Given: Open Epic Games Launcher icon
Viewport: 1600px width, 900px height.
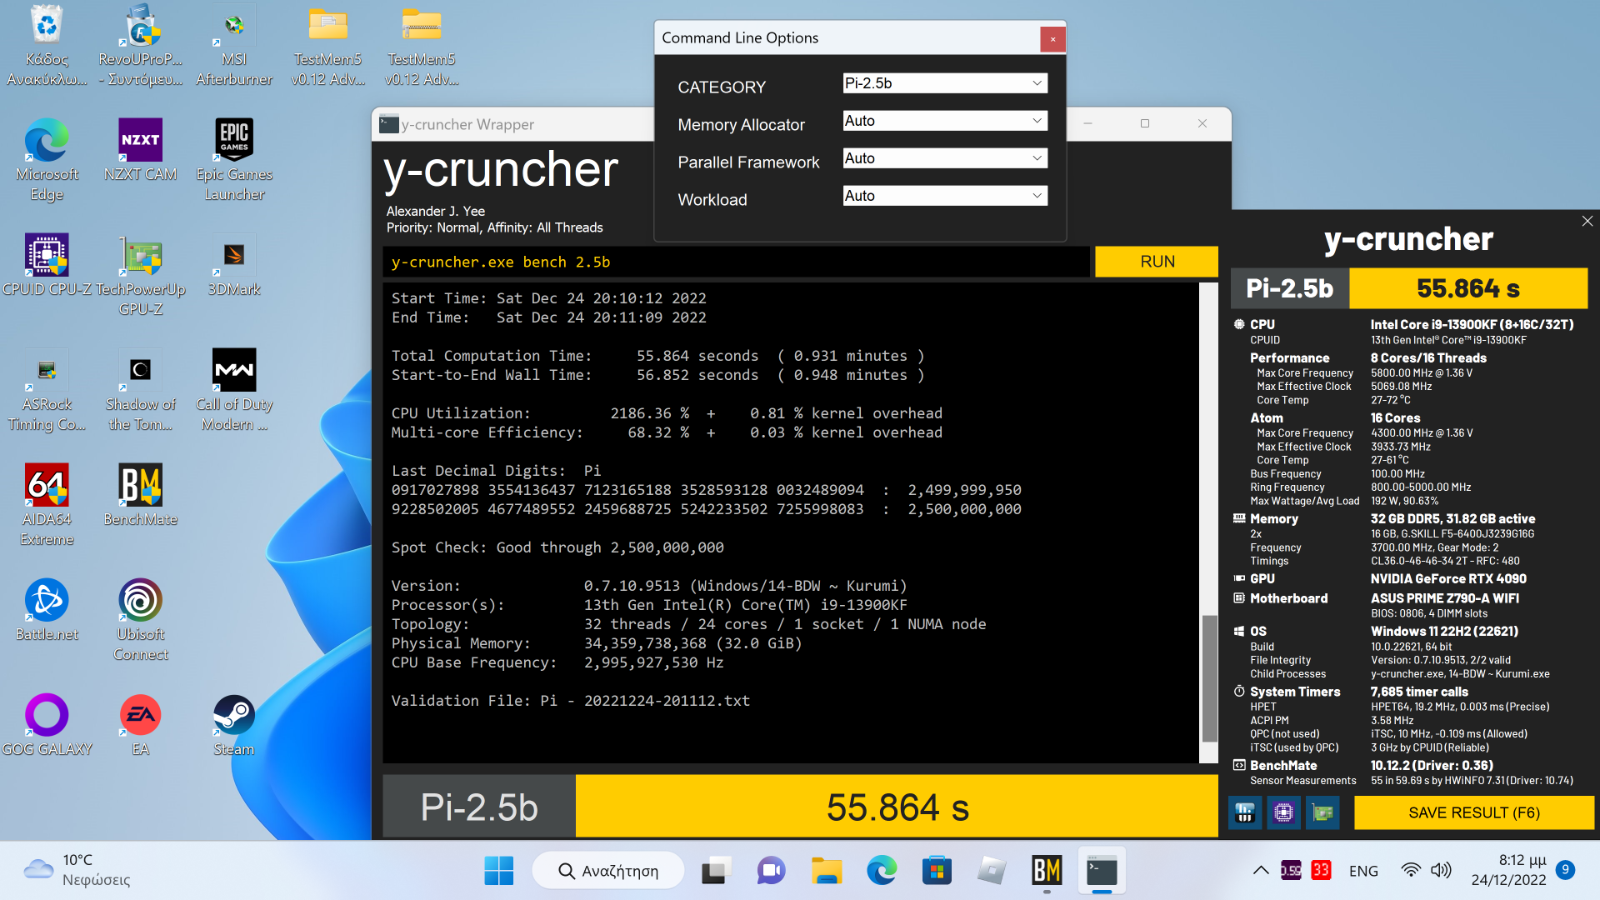Looking at the screenshot, I should pyautogui.click(x=234, y=160).
